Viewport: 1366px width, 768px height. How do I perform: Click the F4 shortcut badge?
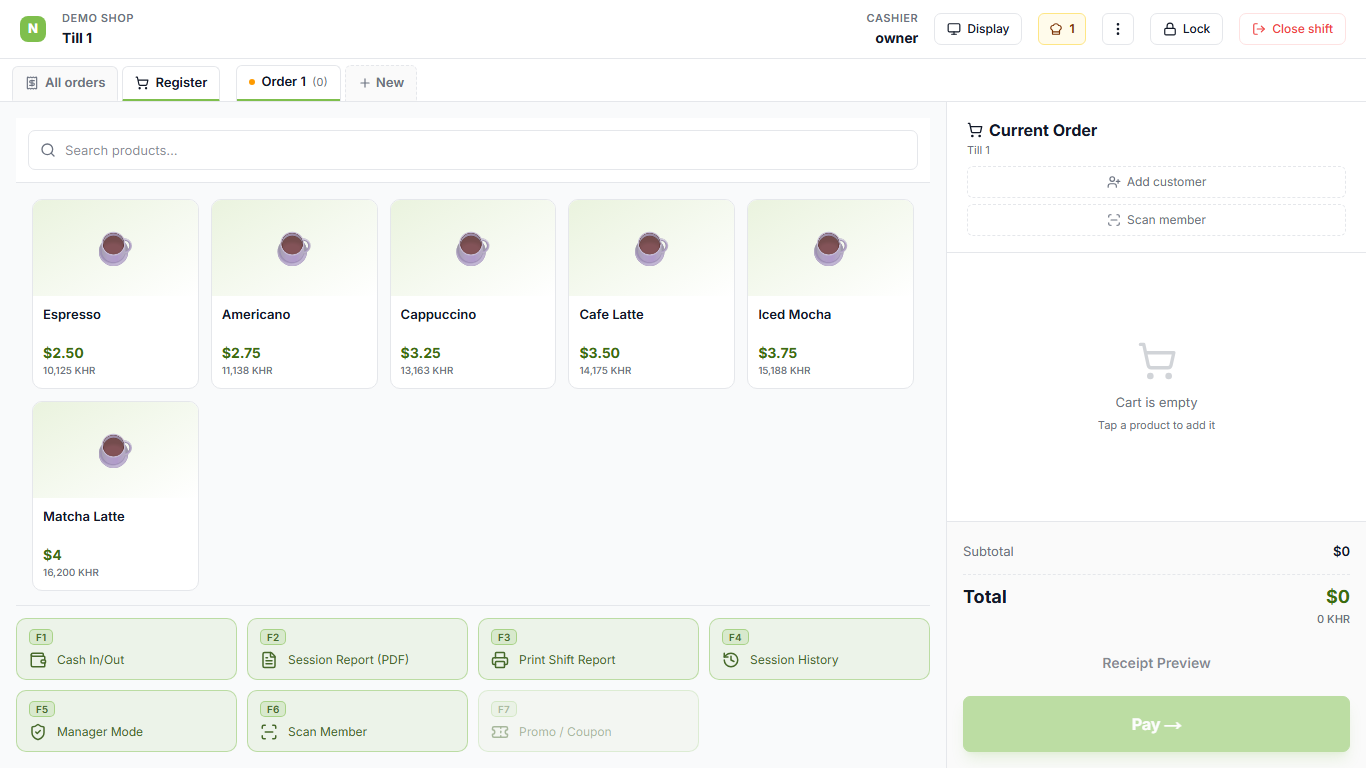pos(735,637)
